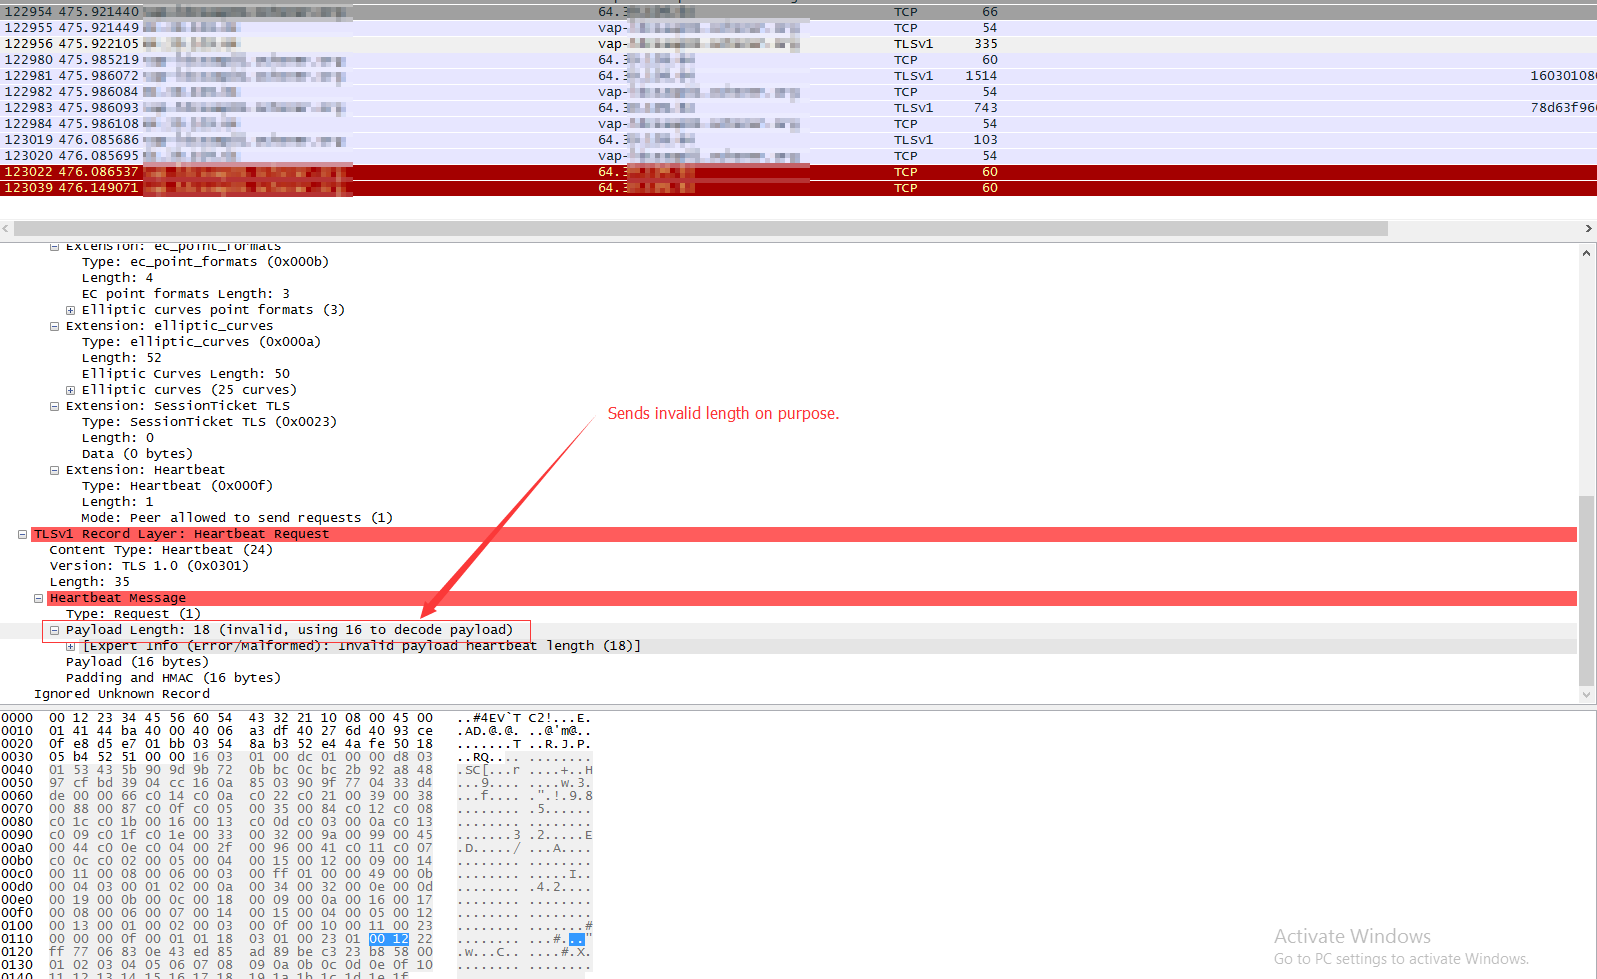Select TLSv1 packet 123019 length 103
The height and width of the screenshot is (979, 1597).
pos(798,140)
